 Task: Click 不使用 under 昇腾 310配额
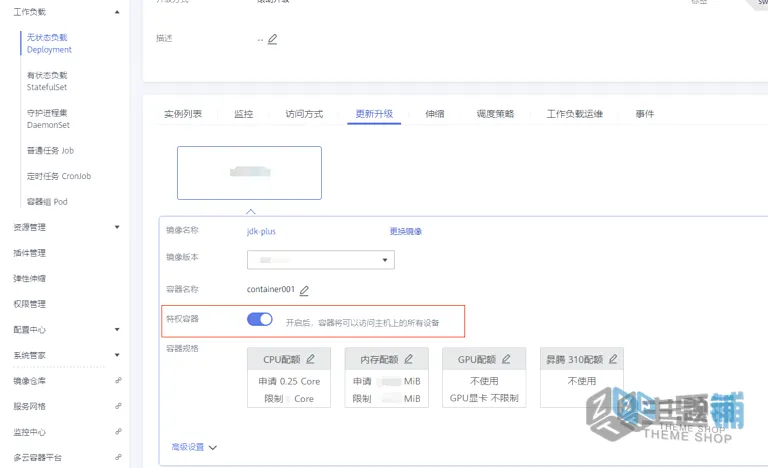click(581, 381)
